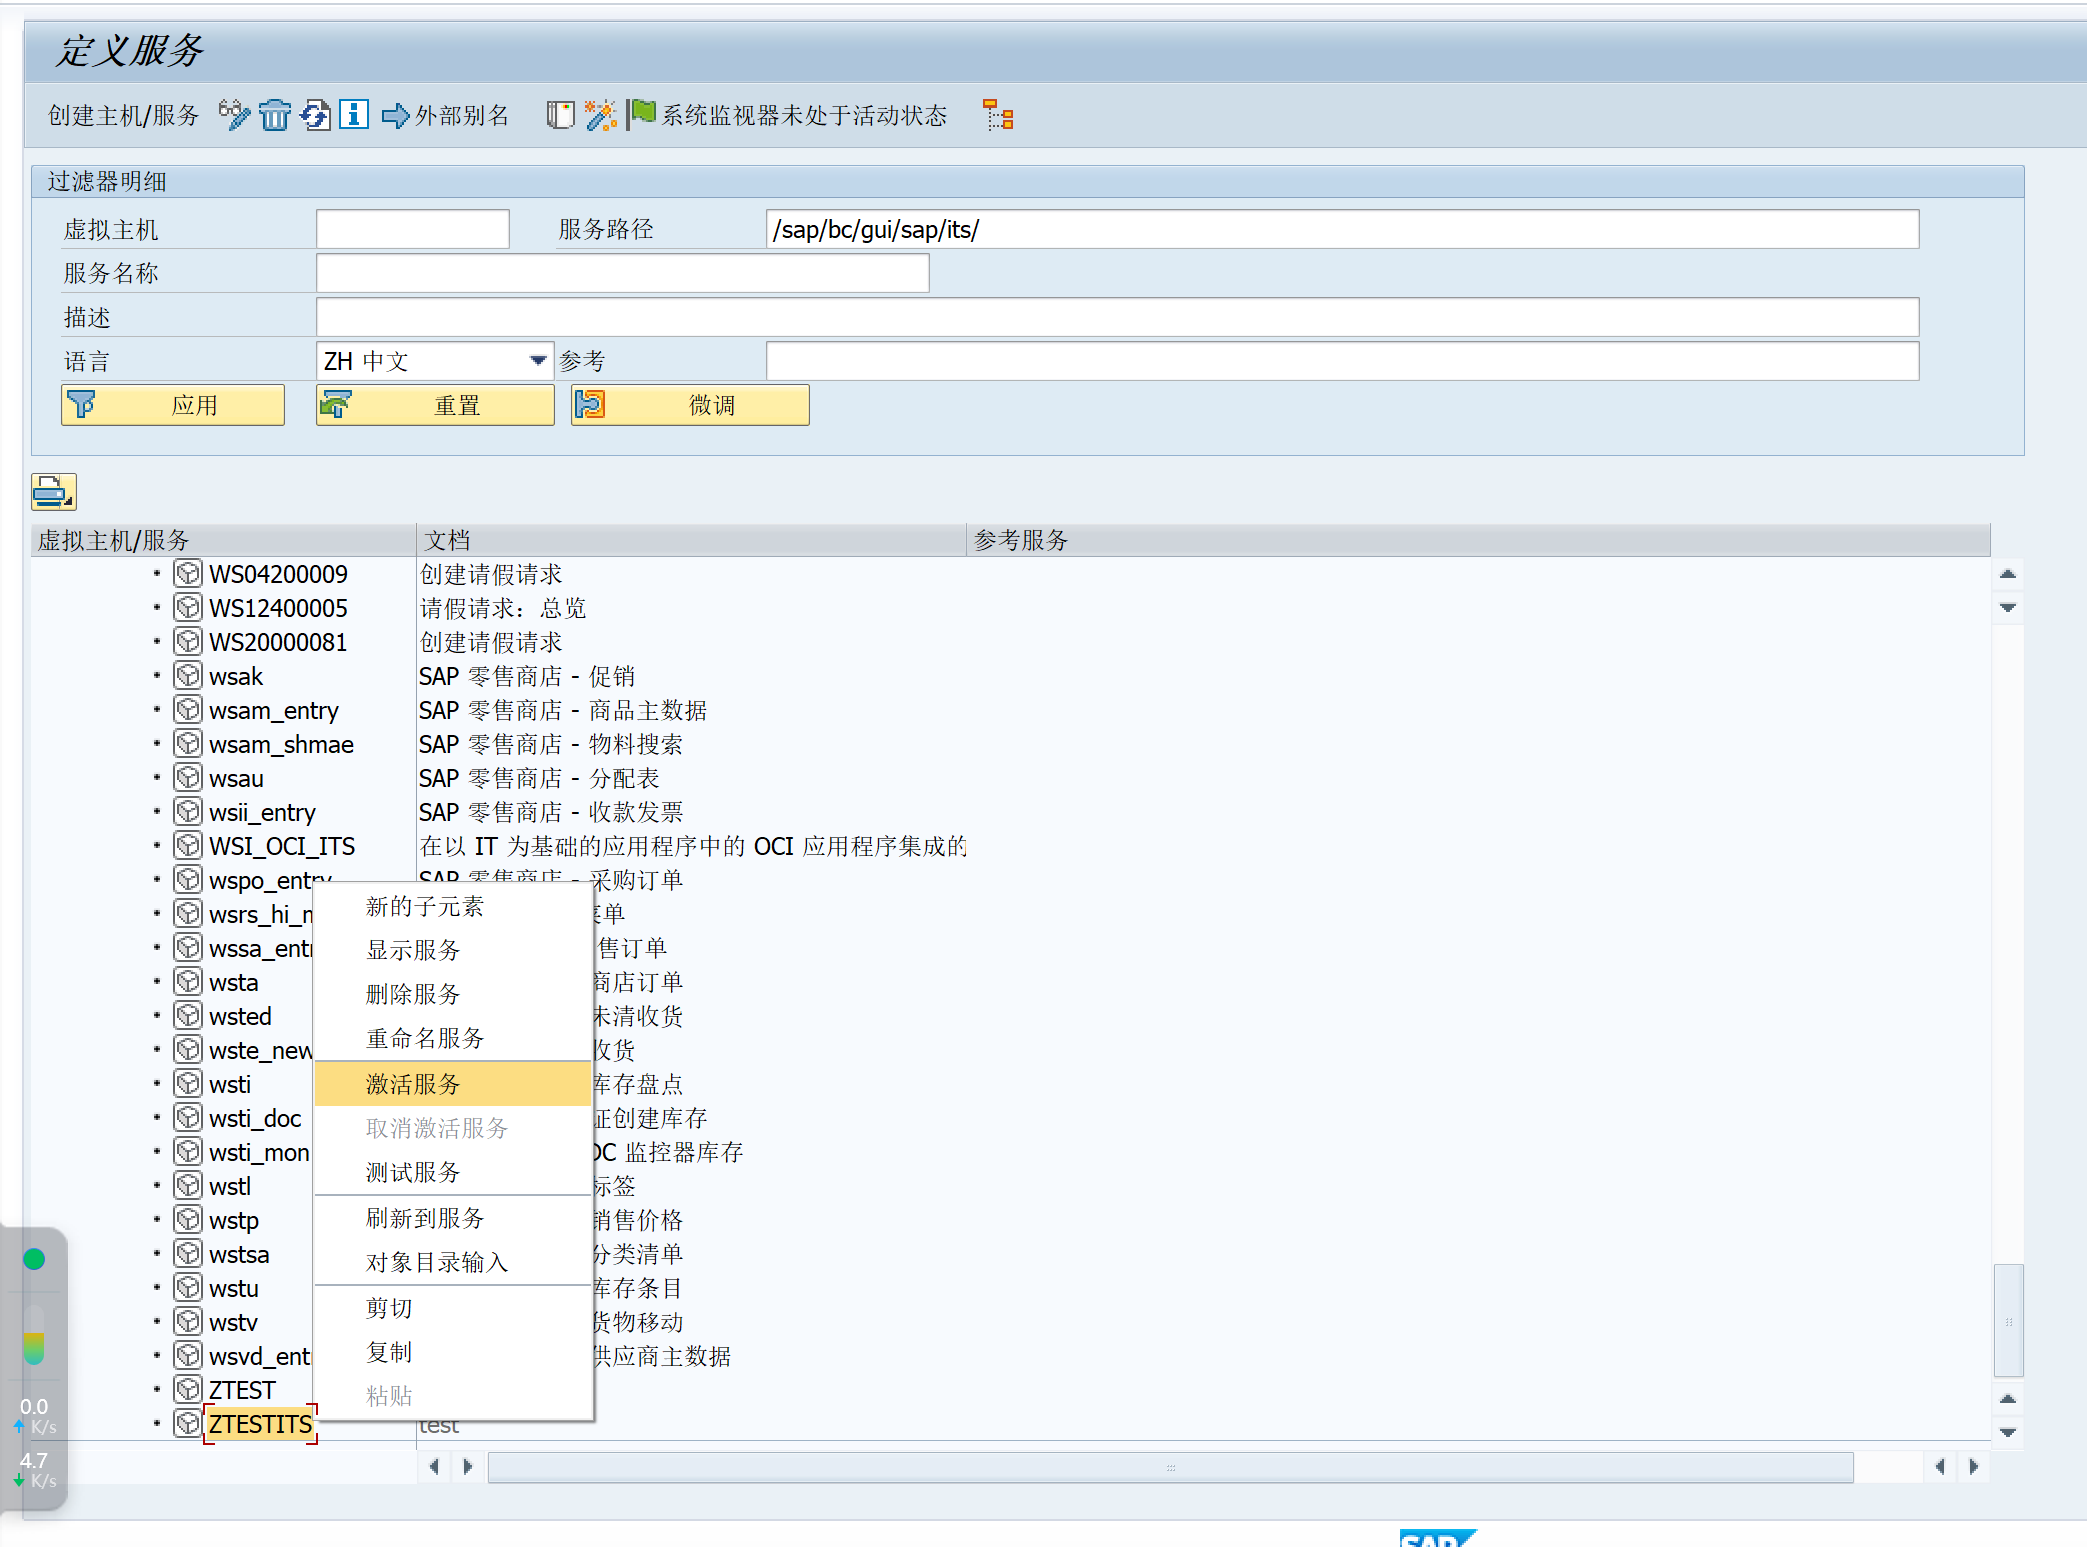
Task: Click the trash icon to delete service
Action: (x=275, y=115)
